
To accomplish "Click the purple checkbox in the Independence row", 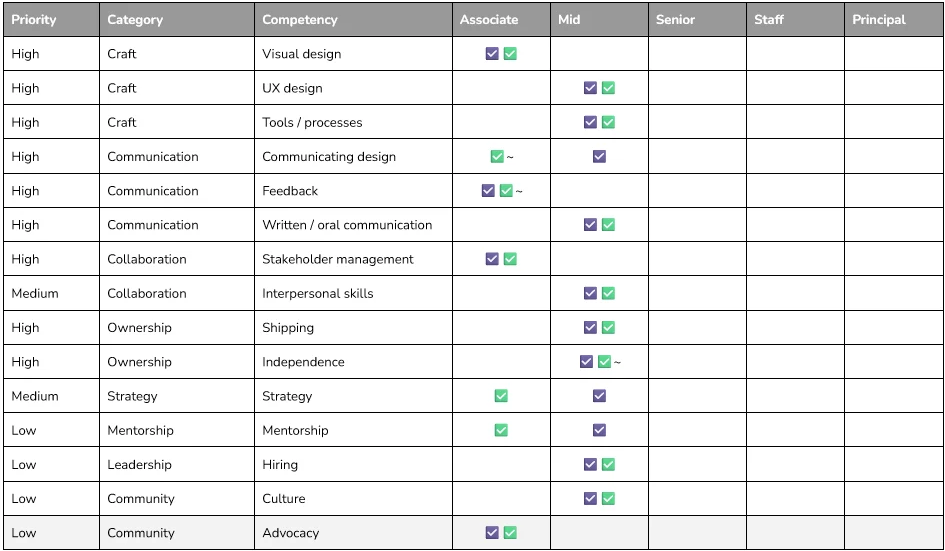I will pyautogui.click(x=586, y=362).
